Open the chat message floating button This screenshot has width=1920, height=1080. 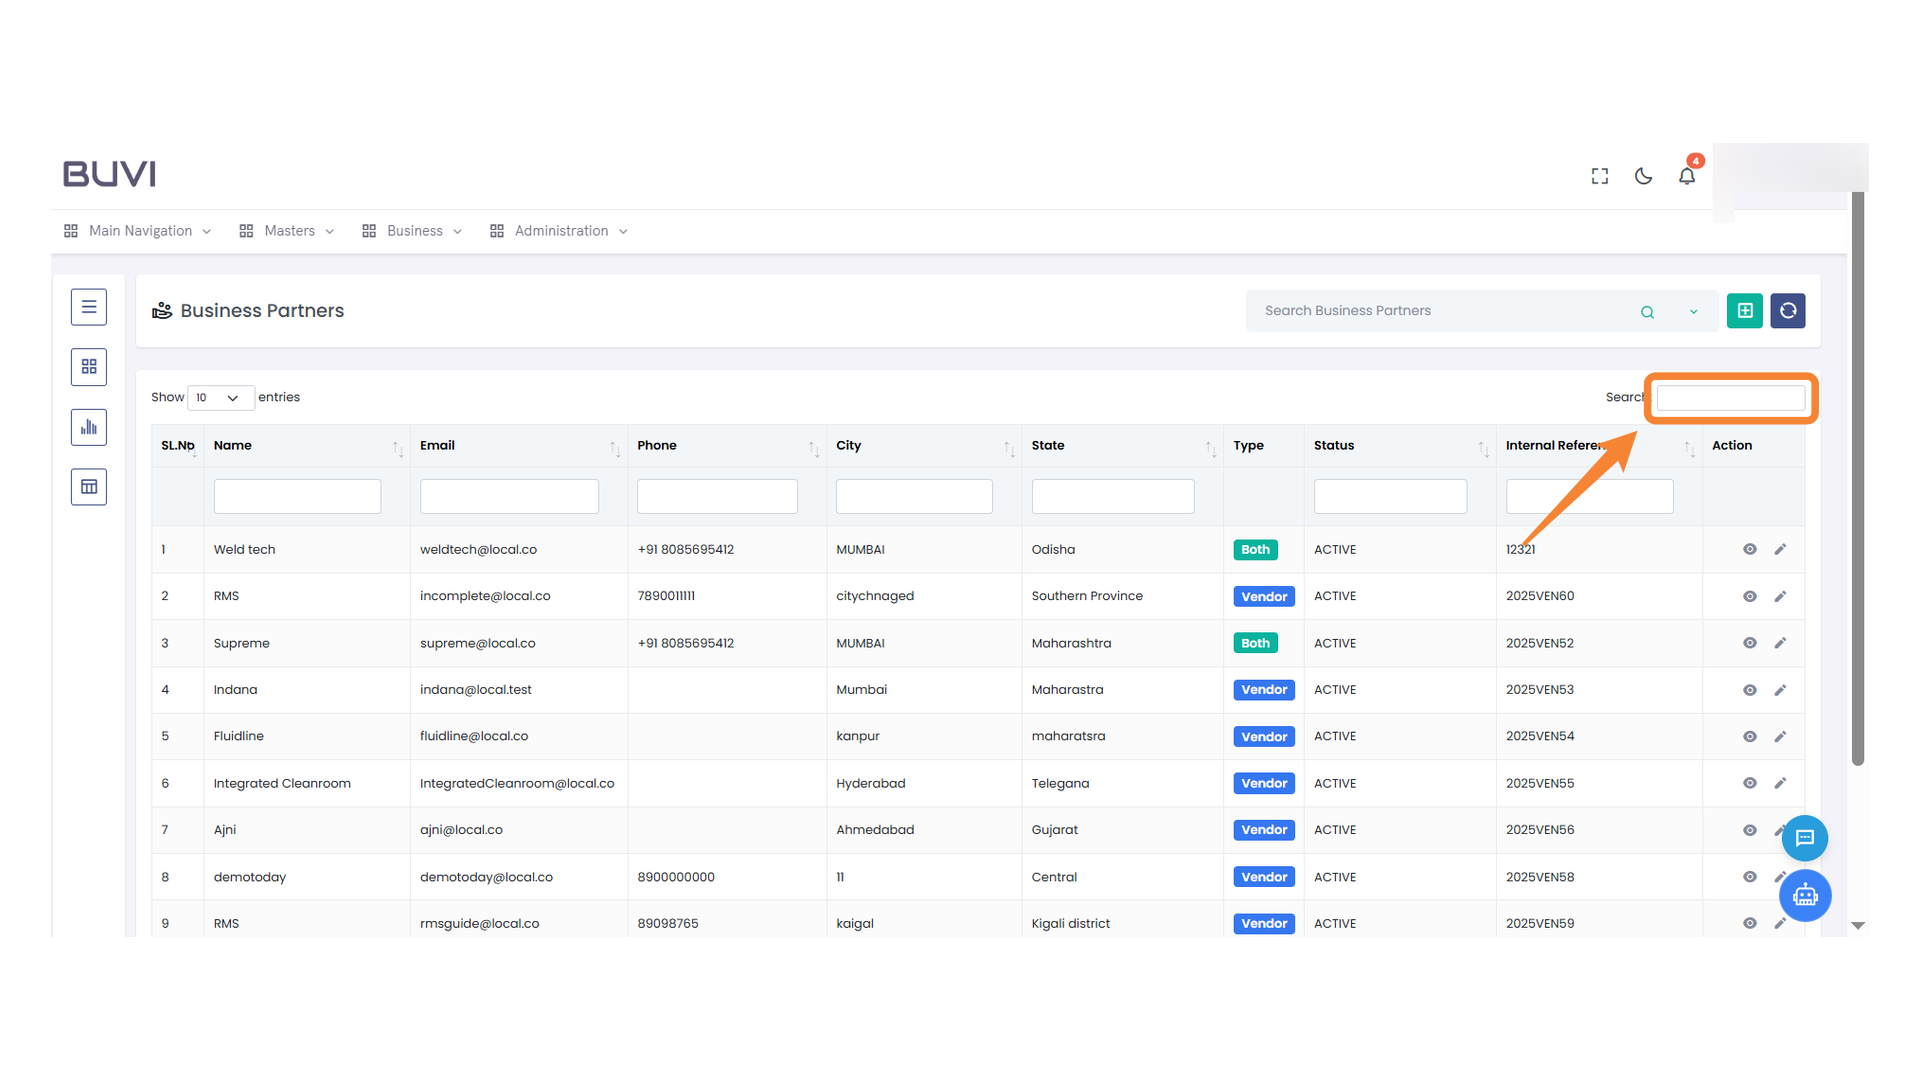click(1805, 838)
